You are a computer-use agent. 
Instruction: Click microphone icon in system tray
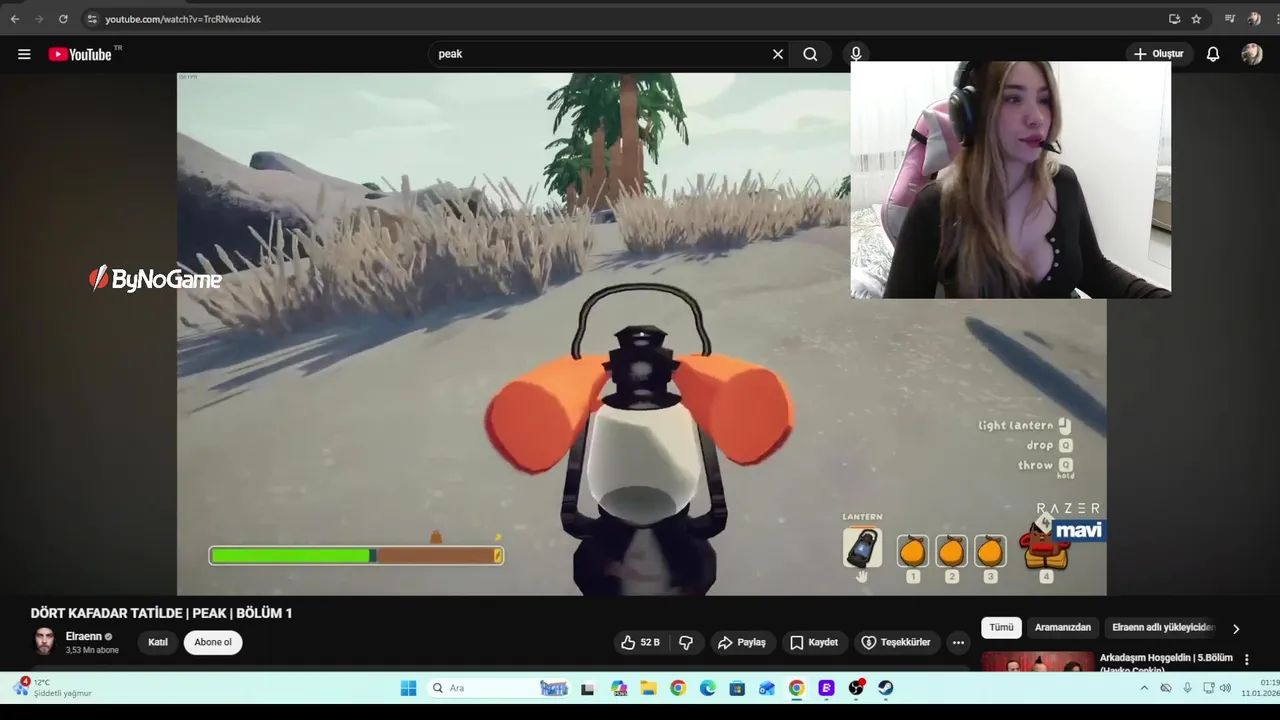click(x=1187, y=688)
